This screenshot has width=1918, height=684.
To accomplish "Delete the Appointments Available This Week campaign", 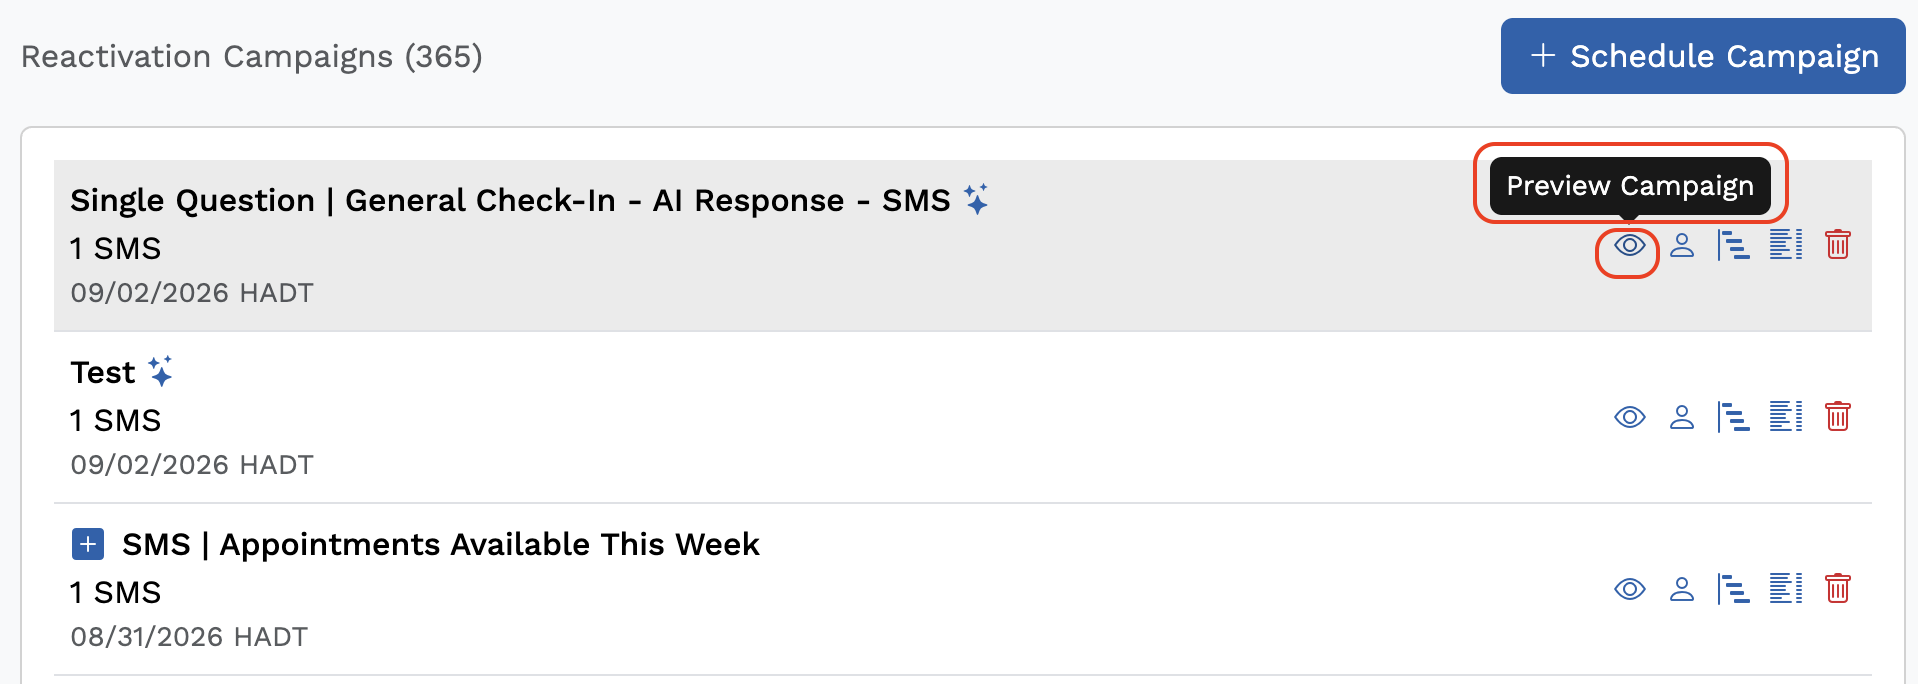I will [1838, 589].
